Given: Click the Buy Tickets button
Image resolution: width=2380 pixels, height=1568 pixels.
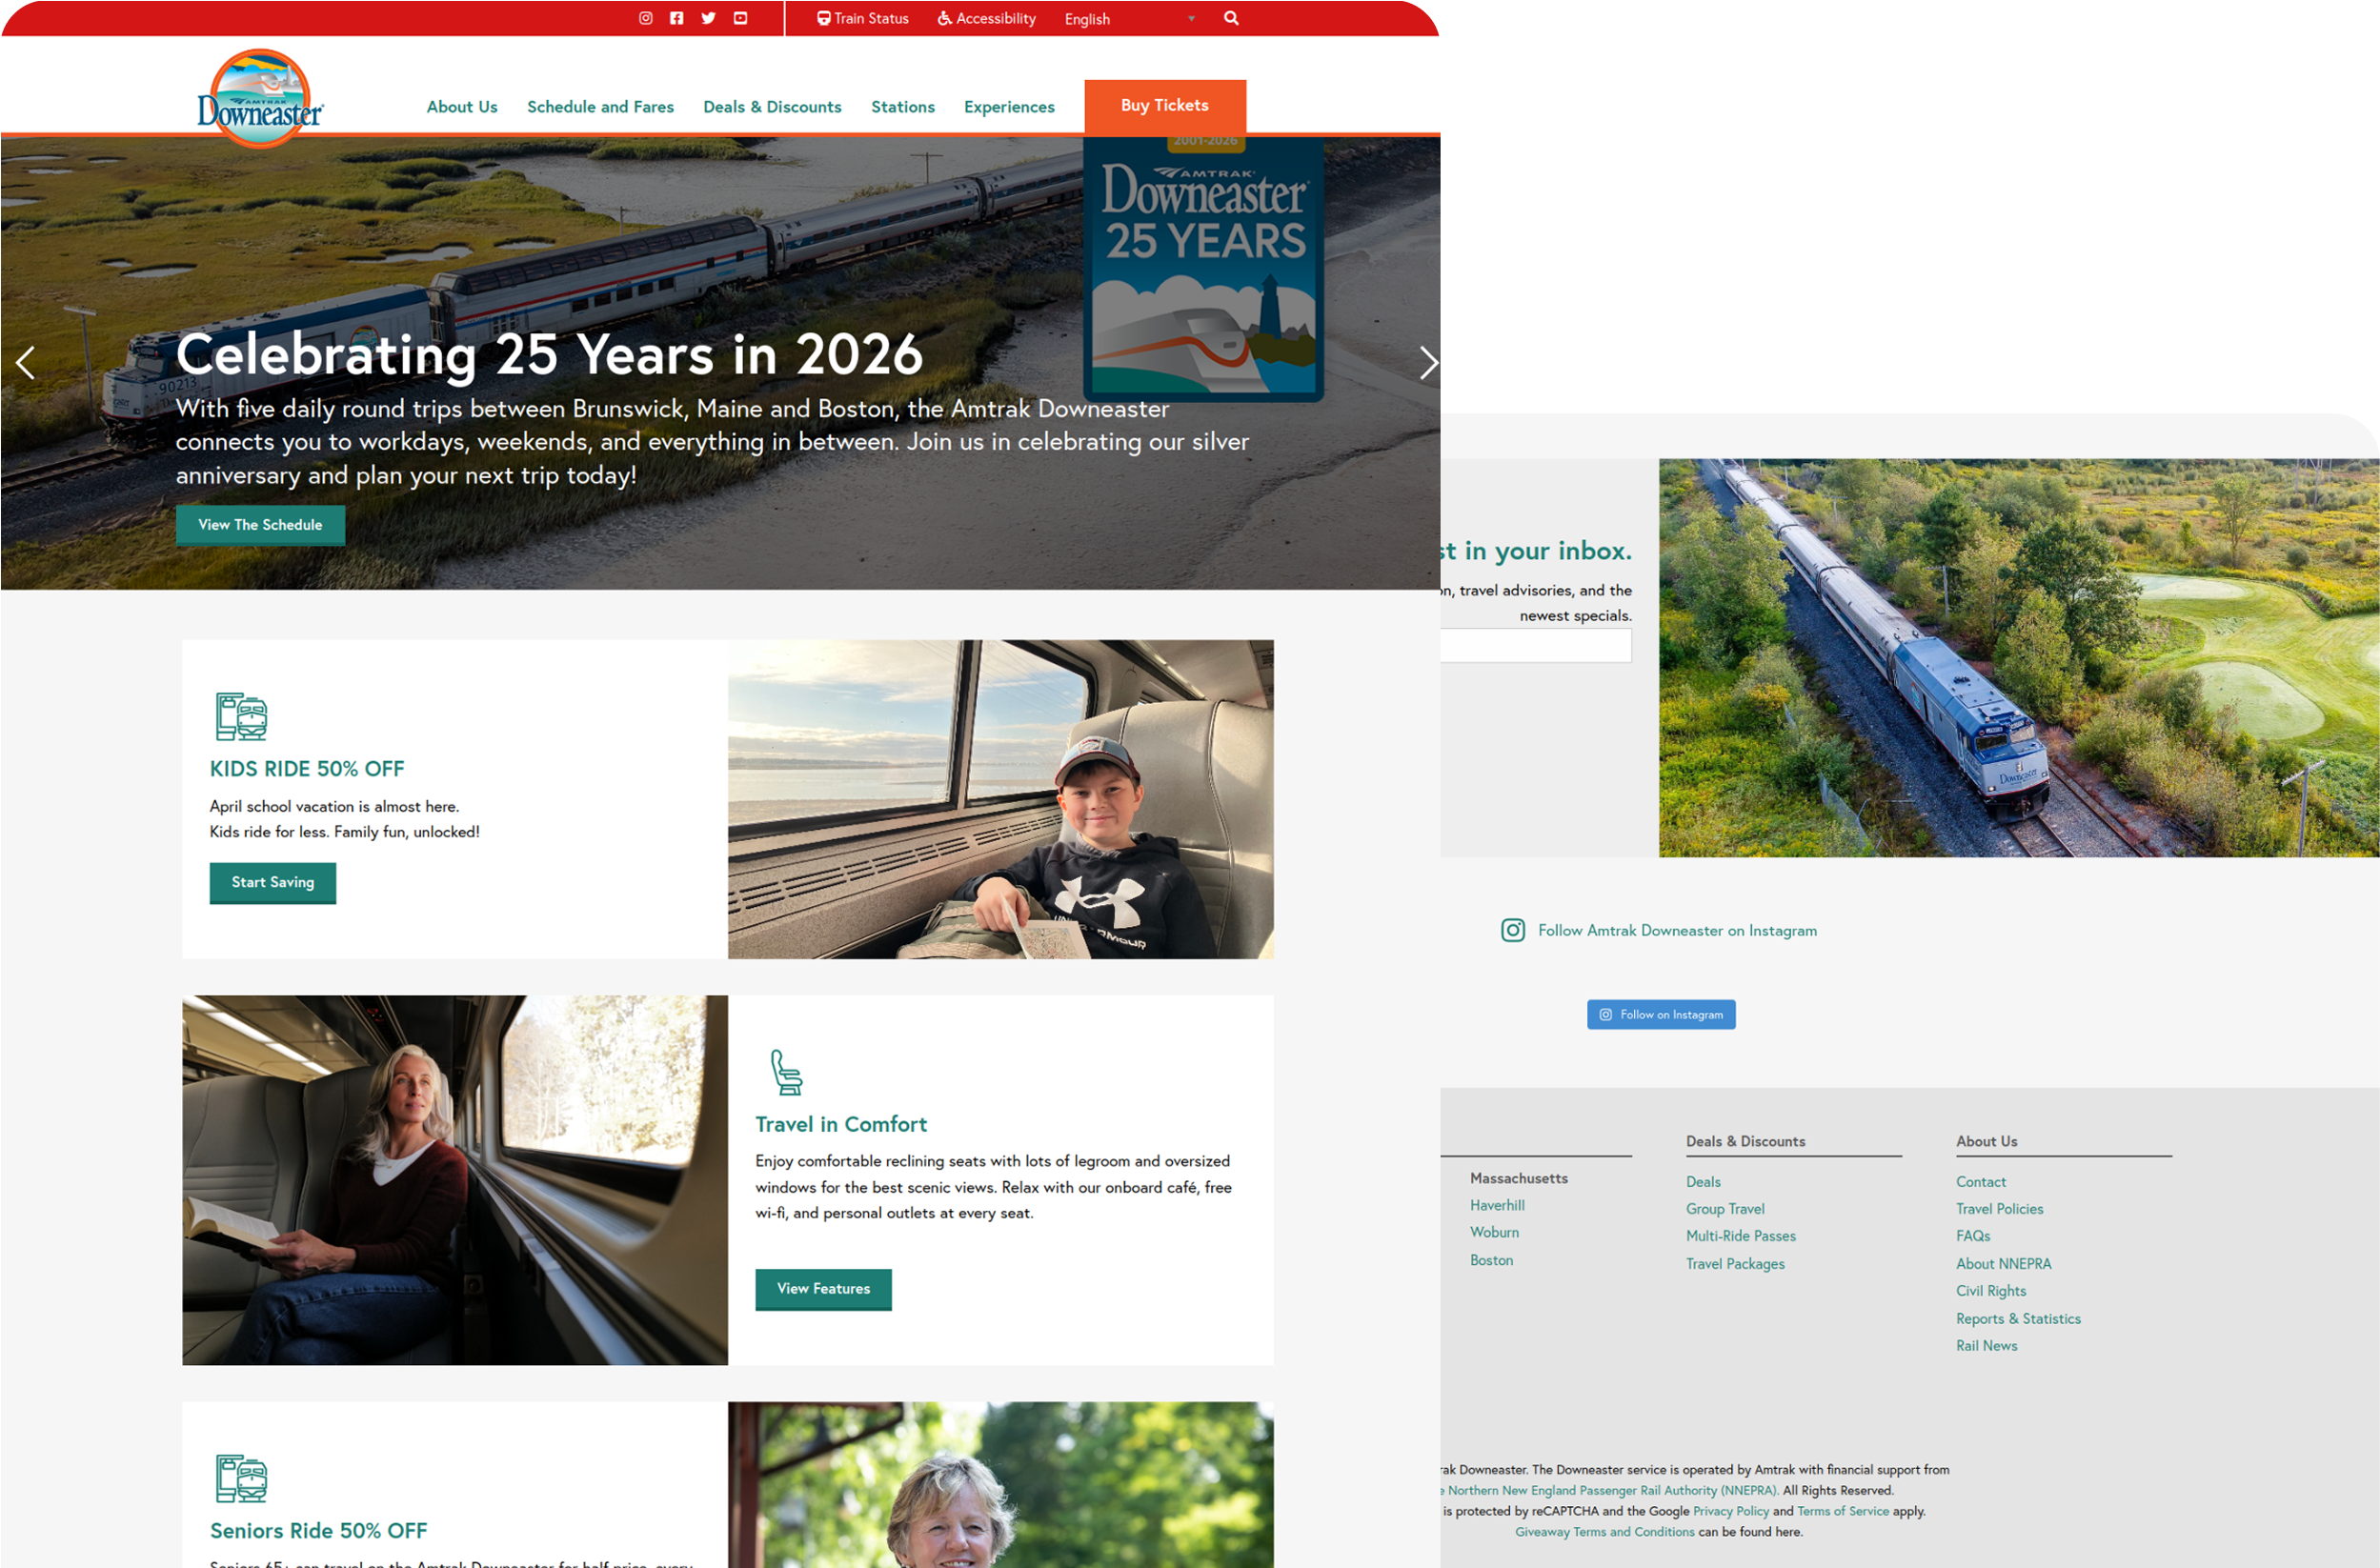Looking at the screenshot, I should pyautogui.click(x=1165, y=106).
